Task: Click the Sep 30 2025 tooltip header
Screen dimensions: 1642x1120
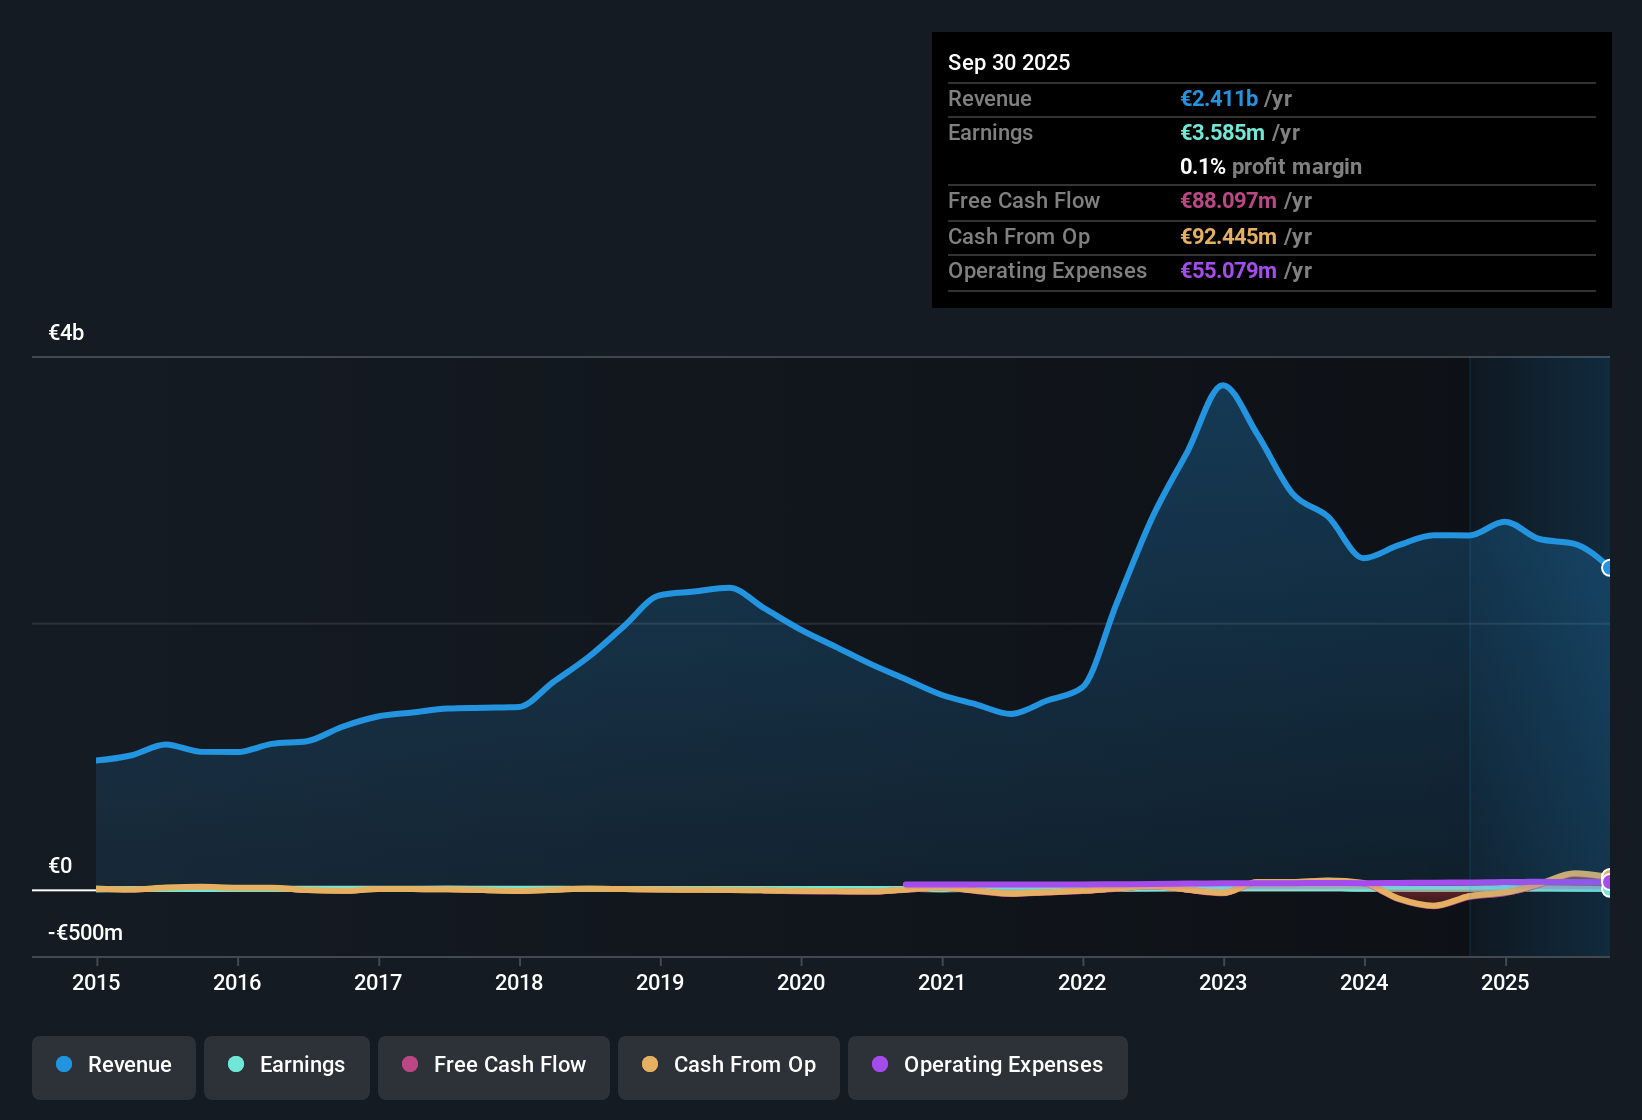Action: [1009, 62]
